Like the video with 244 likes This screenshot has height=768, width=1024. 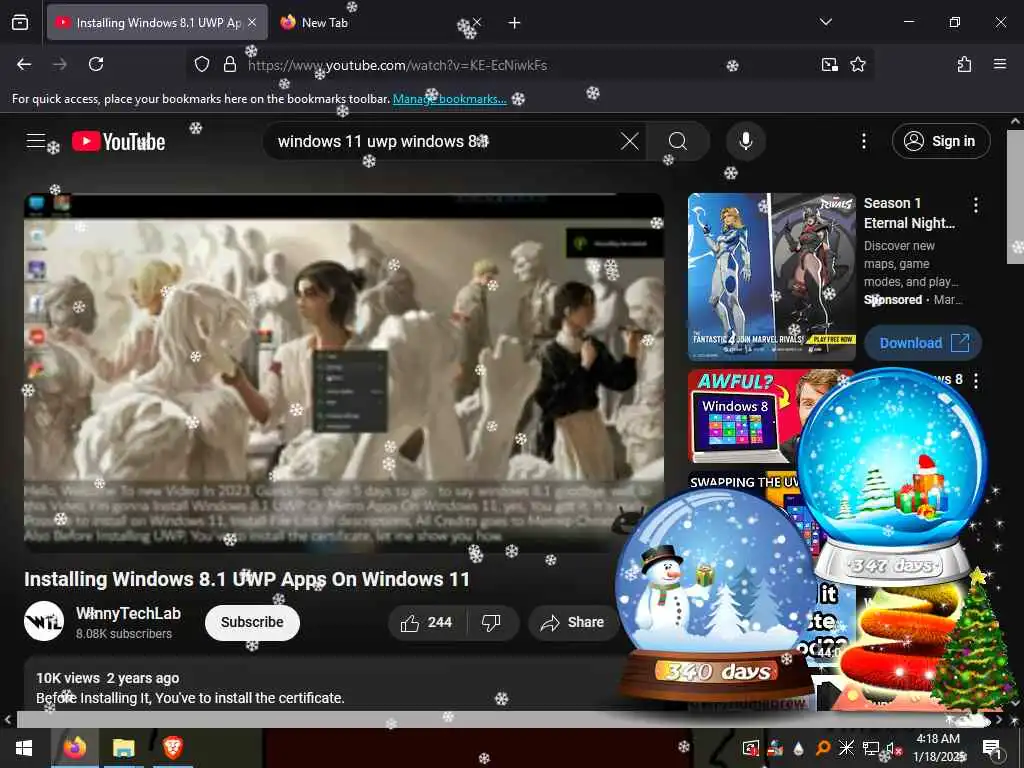pos(427,622)
